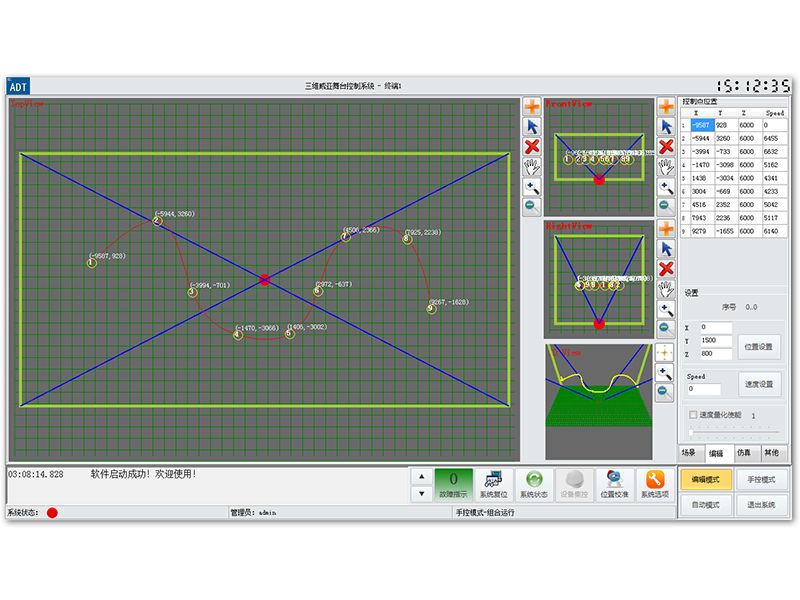Click the 系统复位 system reset icon
800x600 pixels.
tap(493, 482)
